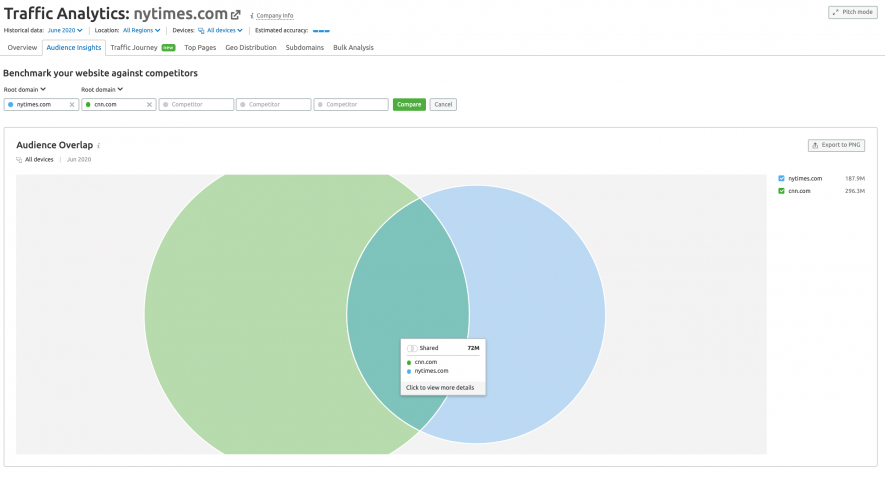Go to the Top Pages tab
The height and width of the screenshot is (477, 885).
200,47
